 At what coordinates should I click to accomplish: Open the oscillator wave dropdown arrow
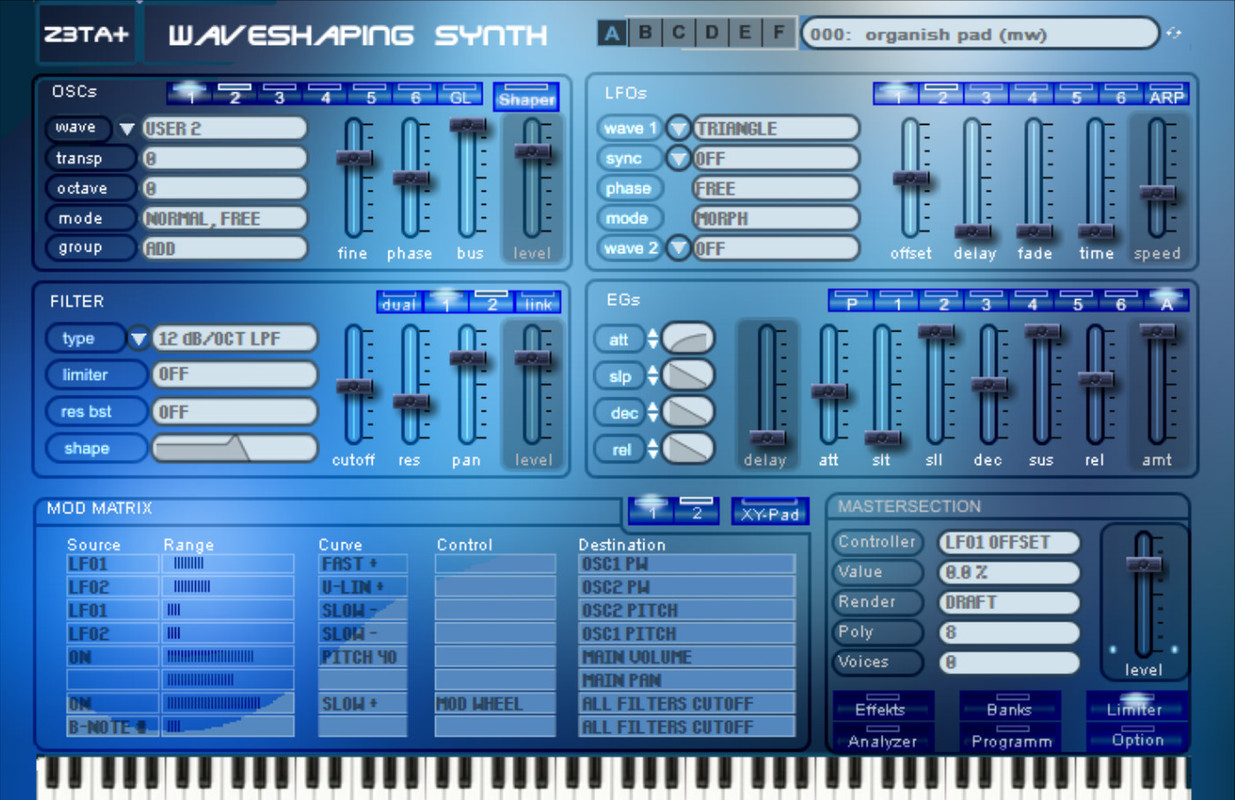point(127,128)
